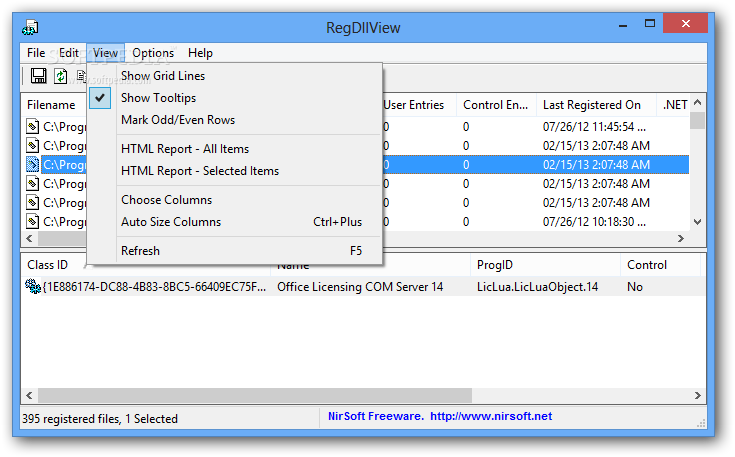The height and width of the screenshot is (457, 735).
Task: Click the Office Licensing COM Server 14 name
Action: point(360,286)
